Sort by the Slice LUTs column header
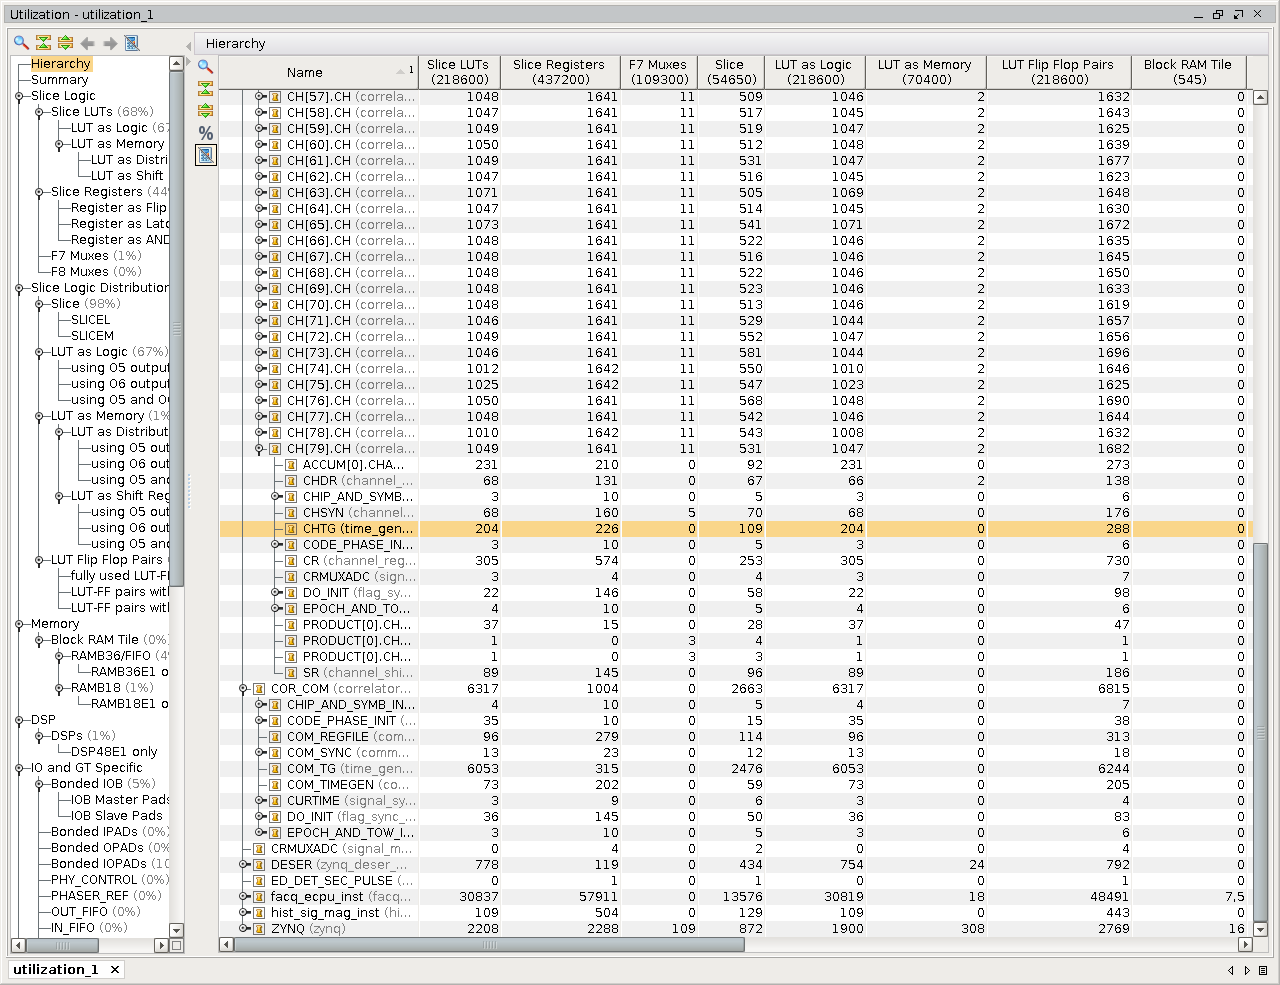The height and width of the screenshot is (985, 1280). 458,72
